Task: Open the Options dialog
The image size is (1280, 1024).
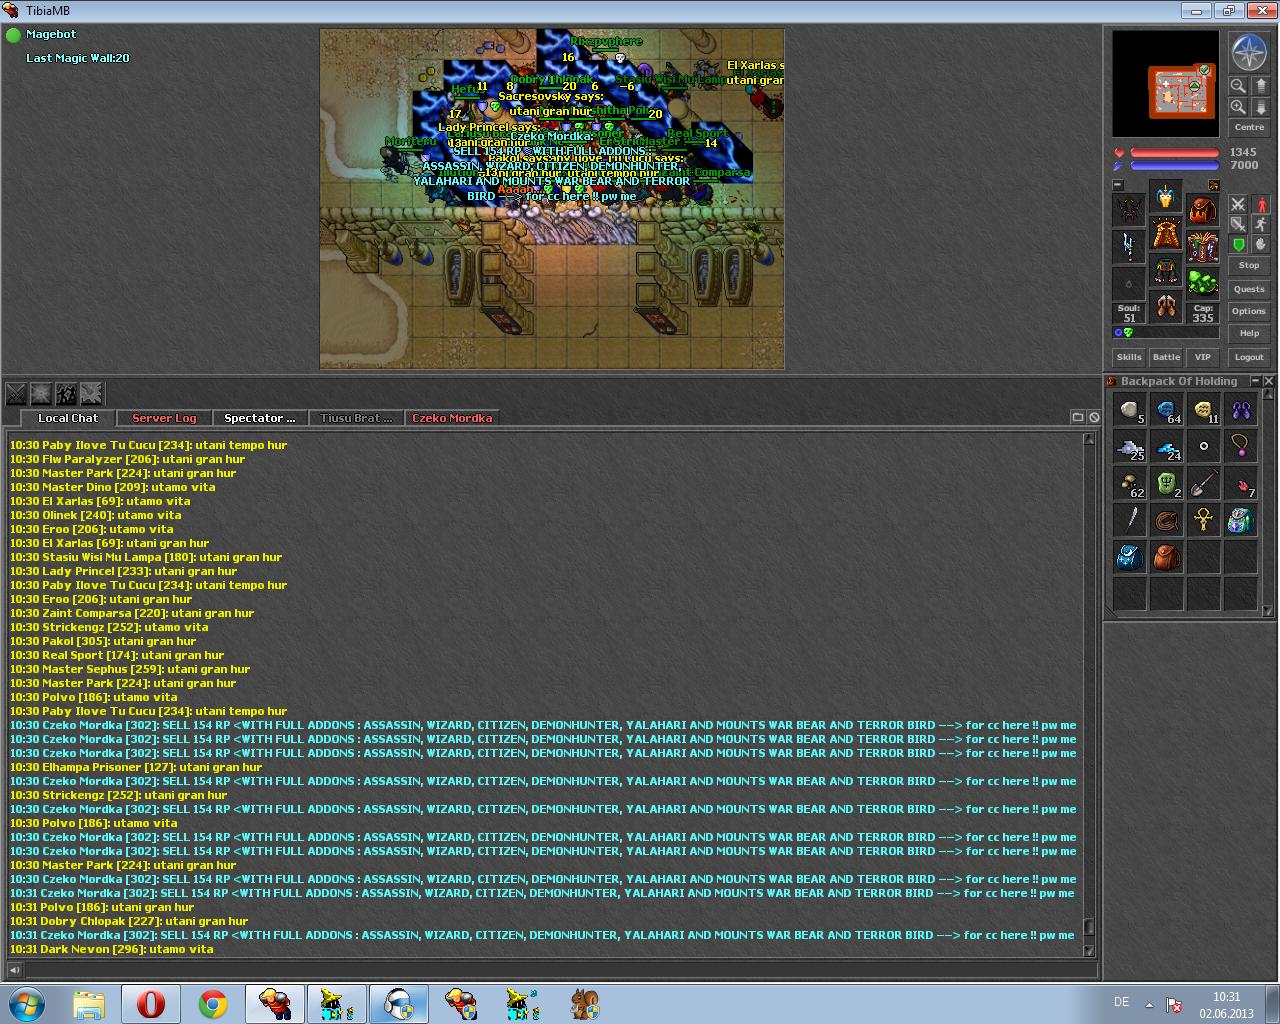Action: click(1249, 312)
